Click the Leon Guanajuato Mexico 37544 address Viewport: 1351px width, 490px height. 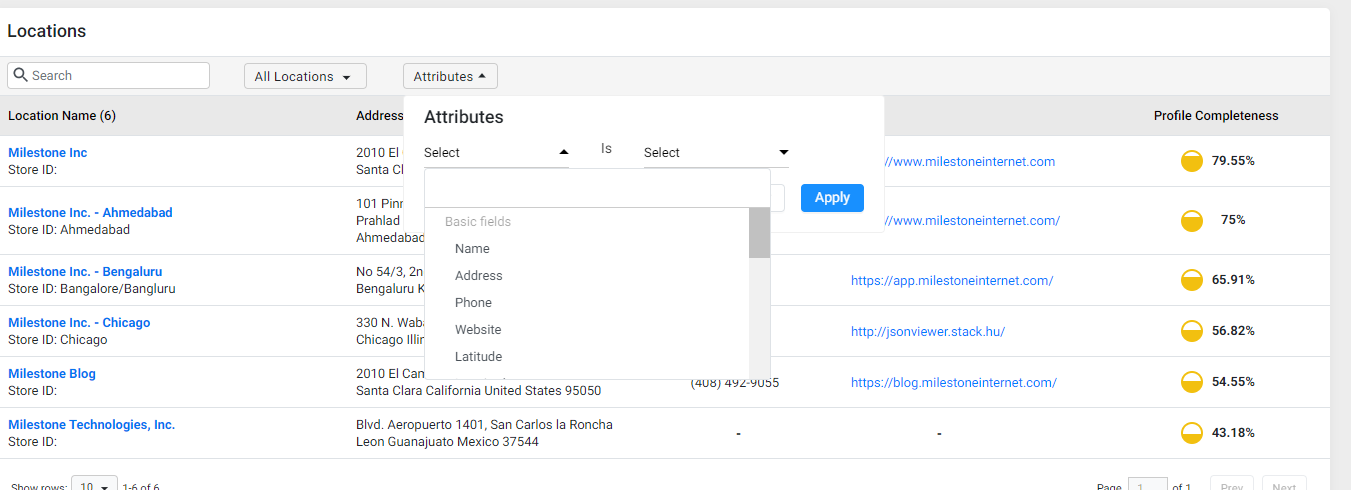pos(447,441)
